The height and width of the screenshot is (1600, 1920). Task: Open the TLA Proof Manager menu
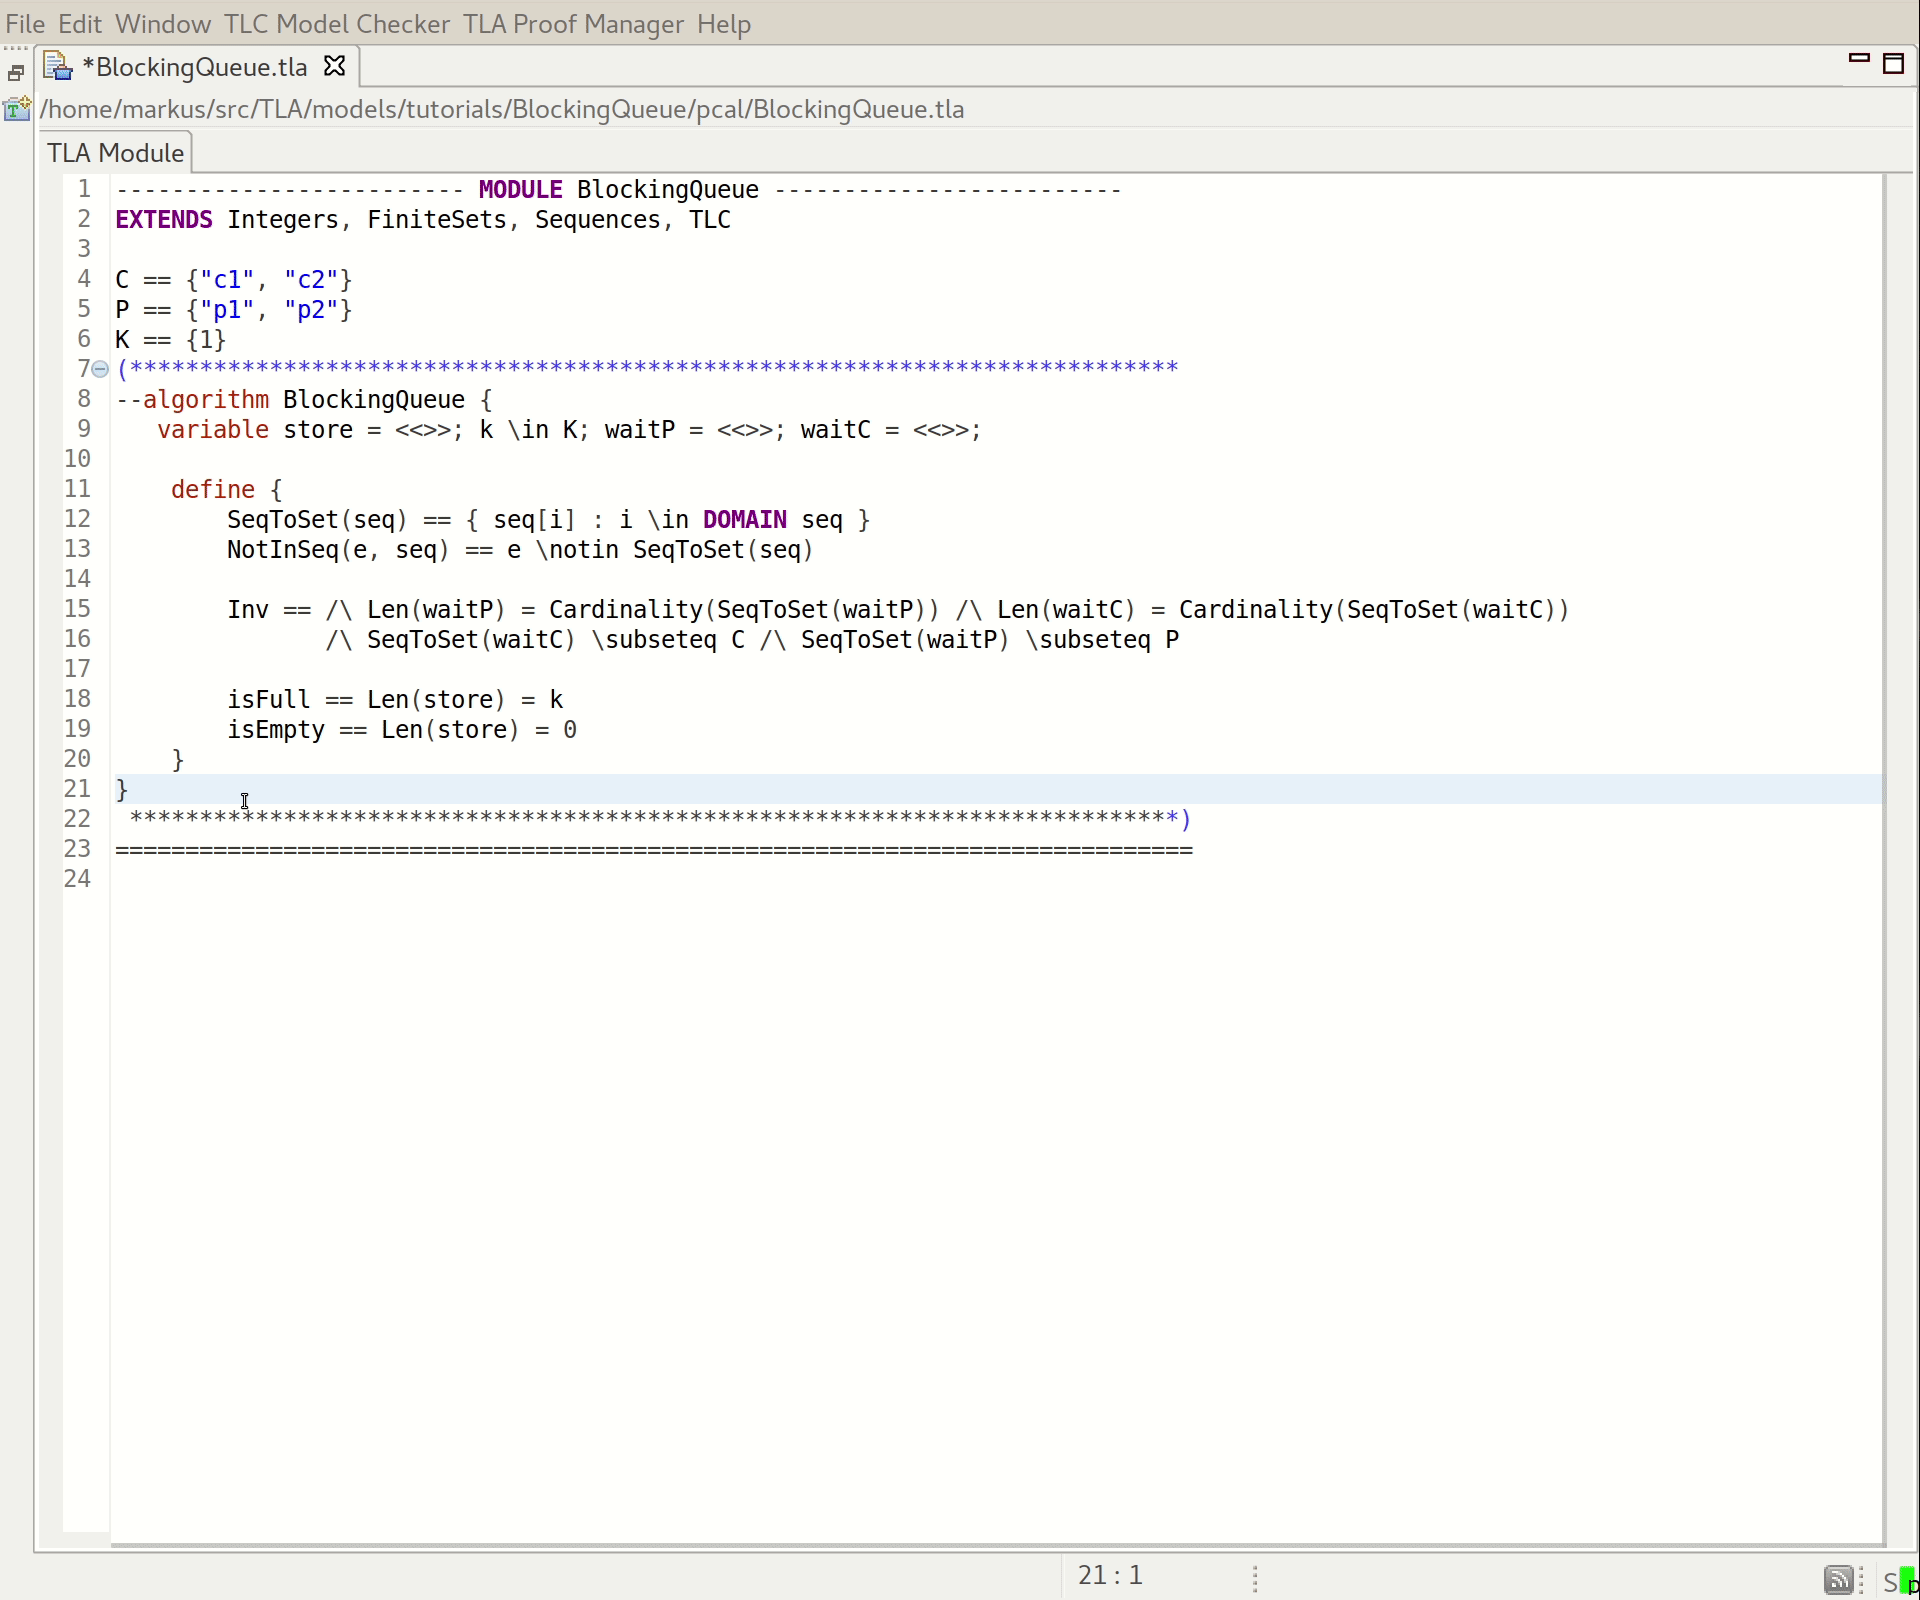pyautogui.click(x=573, y=24)
